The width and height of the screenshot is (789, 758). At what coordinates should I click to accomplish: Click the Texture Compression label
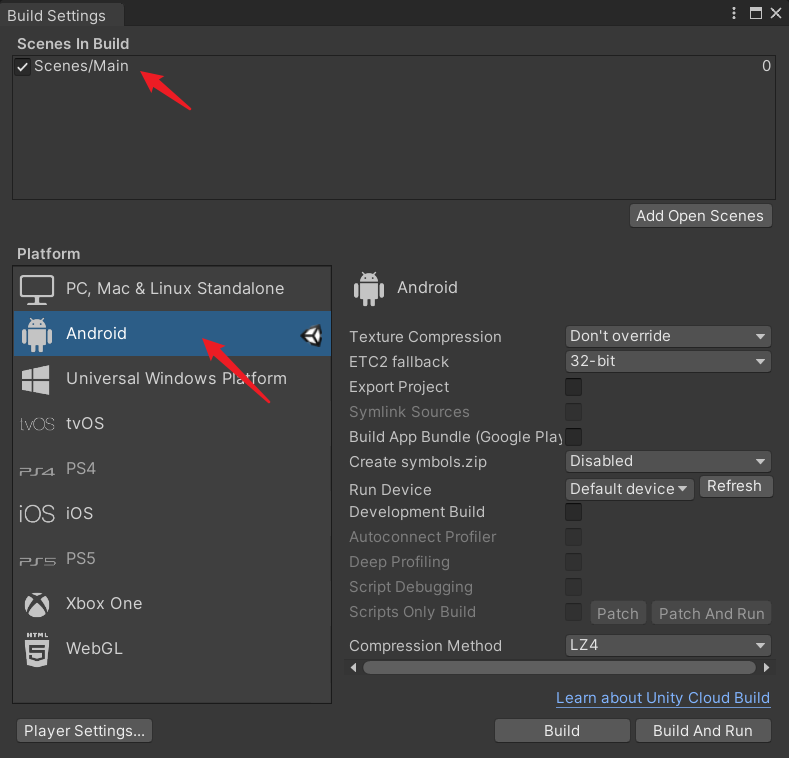click(425, 337)
